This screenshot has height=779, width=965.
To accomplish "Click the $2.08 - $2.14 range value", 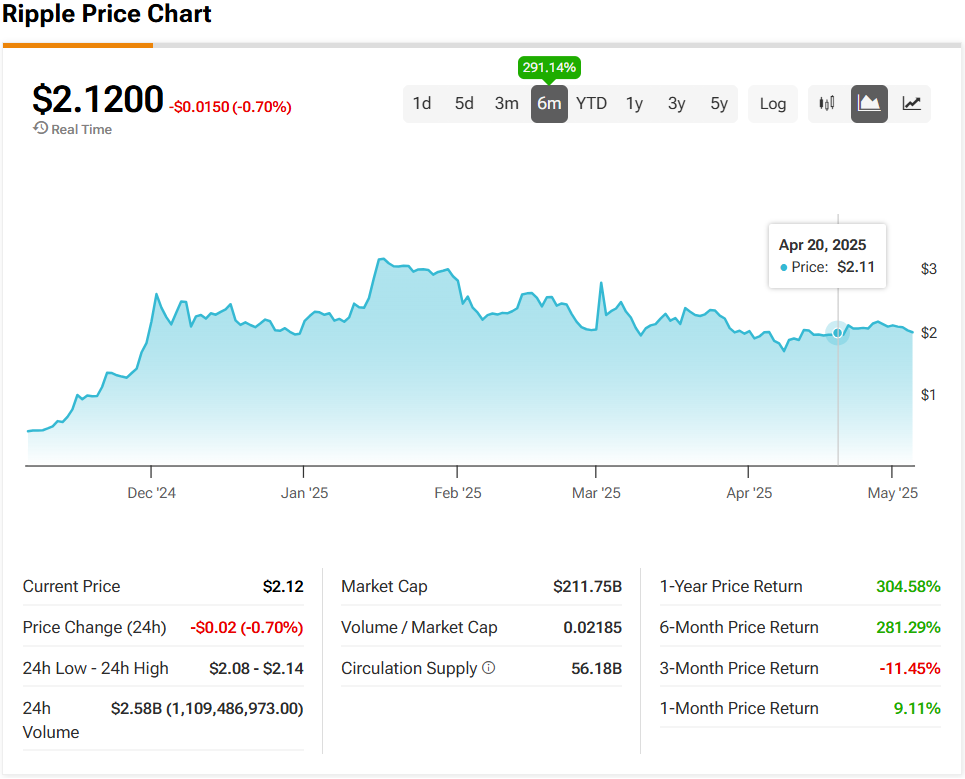I will tap(256, 668).
